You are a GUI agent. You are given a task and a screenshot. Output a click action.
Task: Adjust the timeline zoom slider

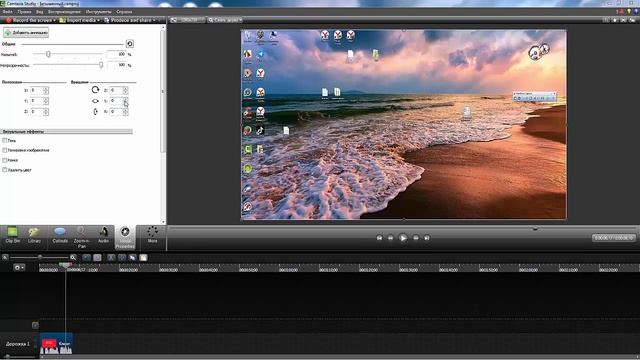point(40,257)
